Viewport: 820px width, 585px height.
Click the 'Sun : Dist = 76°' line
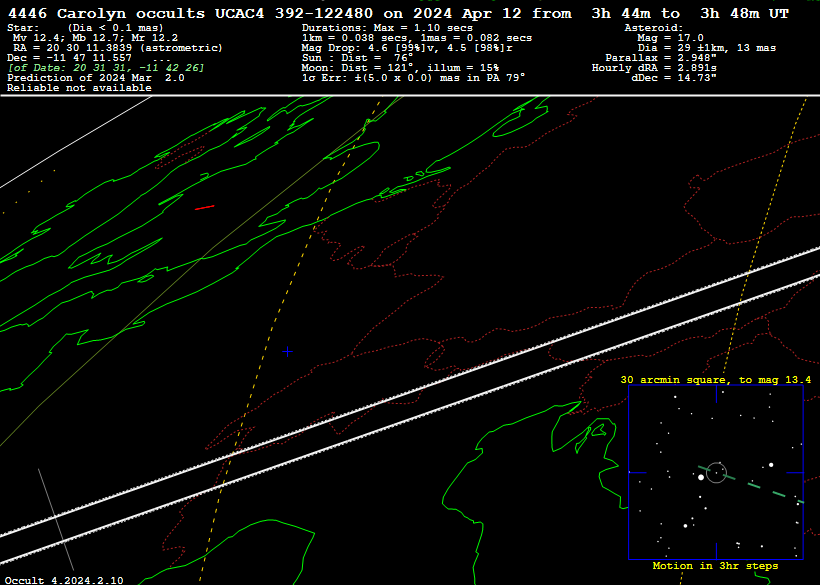358,58
